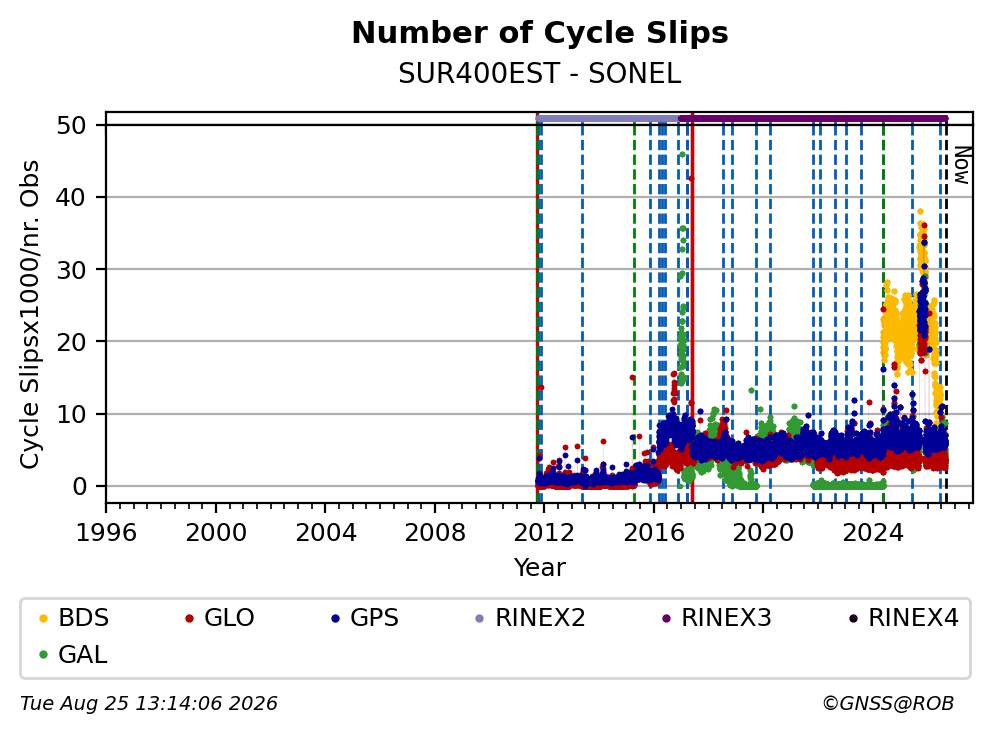Screen dimensions: 992x734
Task: Click the 10 y-axis tick label
Action: [x=71, y=414]
